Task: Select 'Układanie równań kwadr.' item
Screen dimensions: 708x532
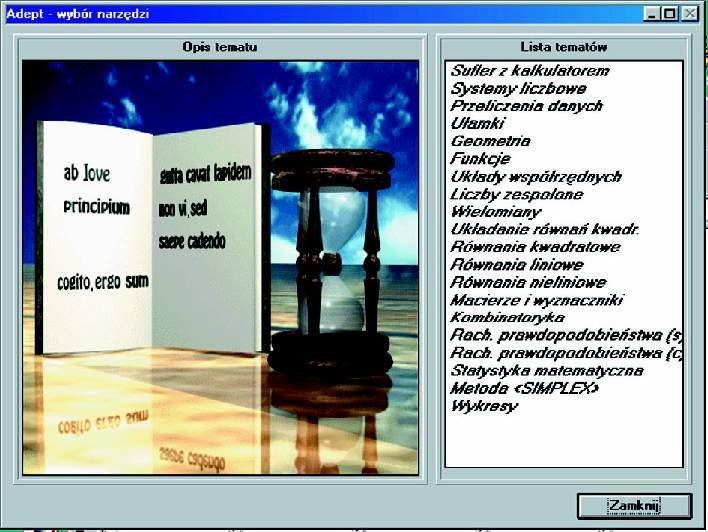Action: click(x=545, y=229)
